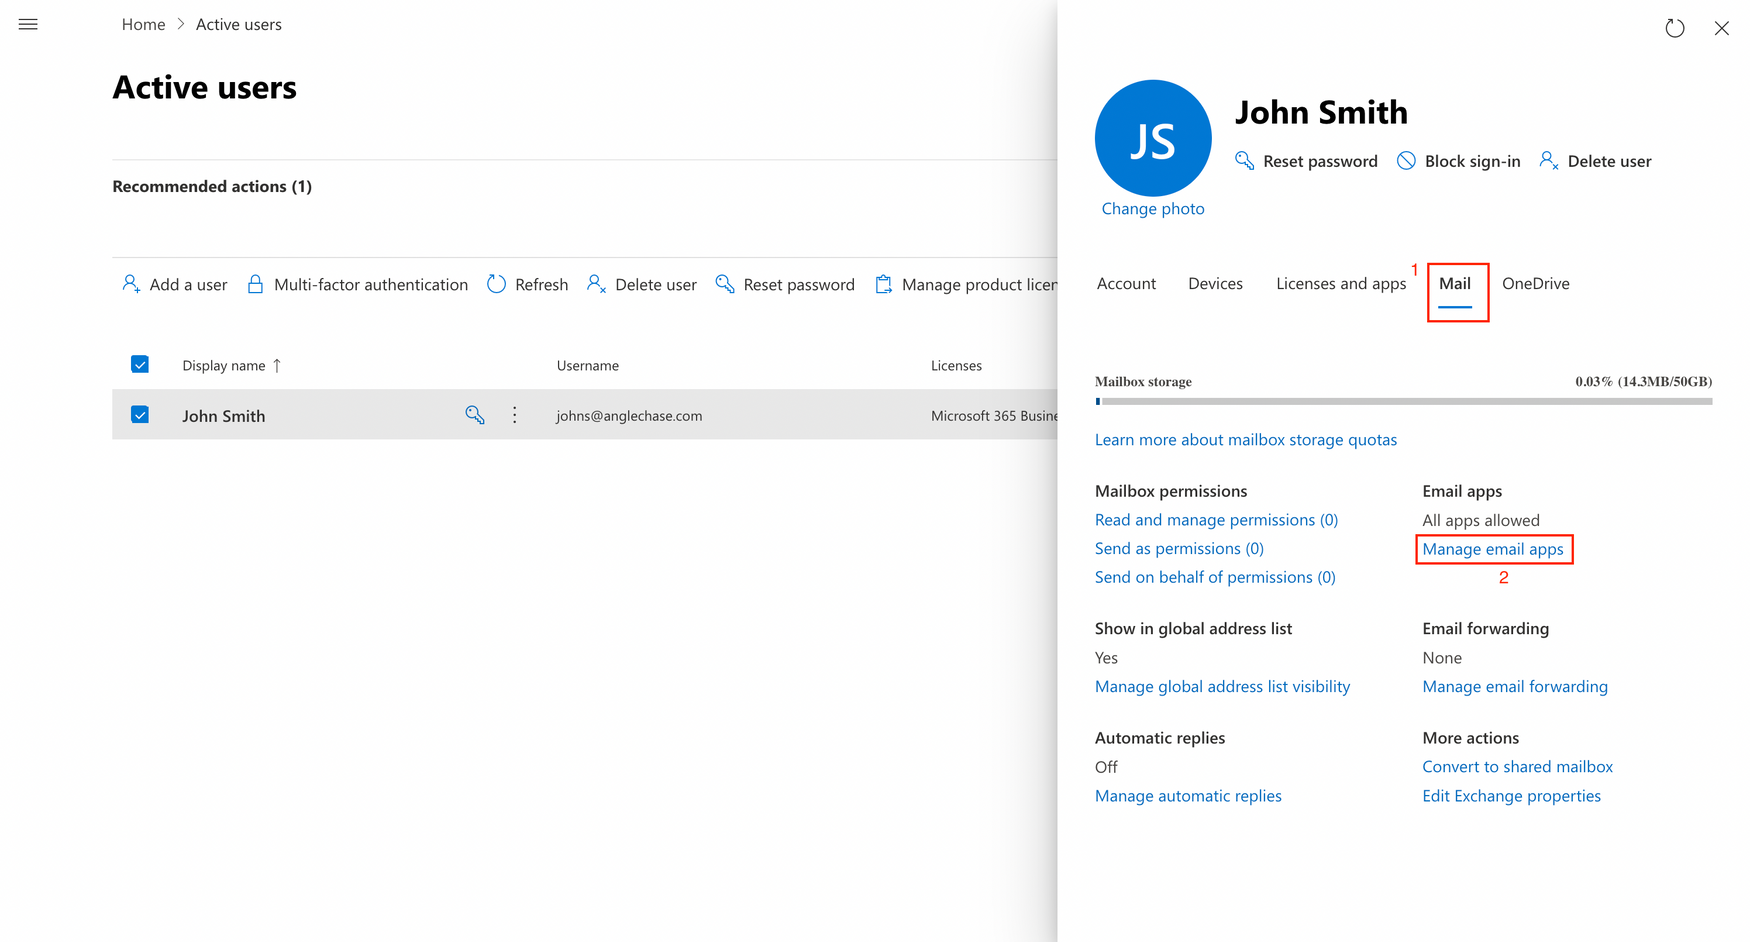Click Manage product licenses label in the toolbar
Image resolution: width=1750 pixels, height=942 pixels.
click(x=979, y=284)
